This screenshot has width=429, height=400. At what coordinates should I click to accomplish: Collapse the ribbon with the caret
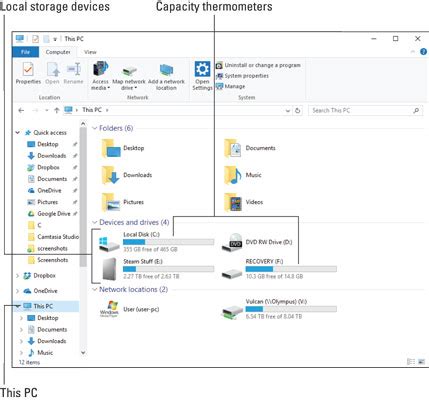pyautogui.click(x=413, y=52)
